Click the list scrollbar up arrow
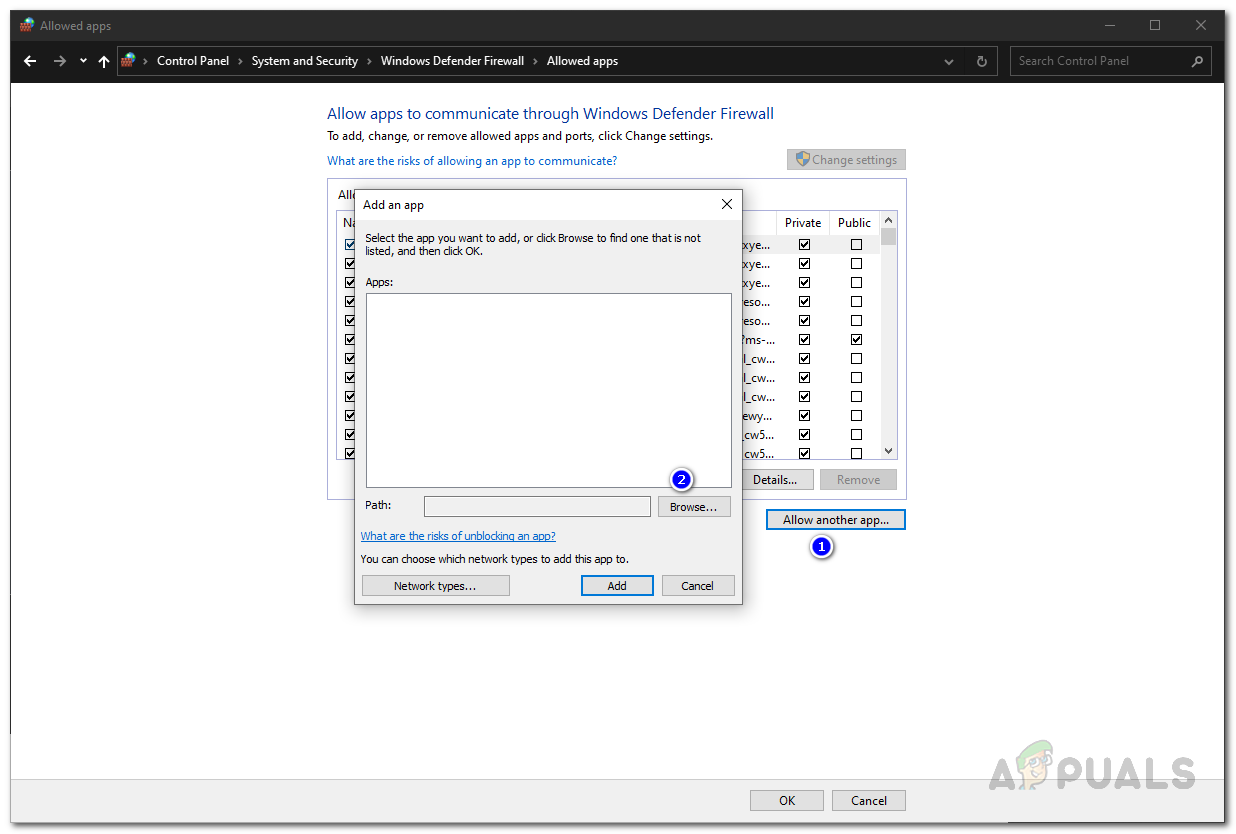The width and height of the screenshot is (1236, 834). (x=889, y=220)
